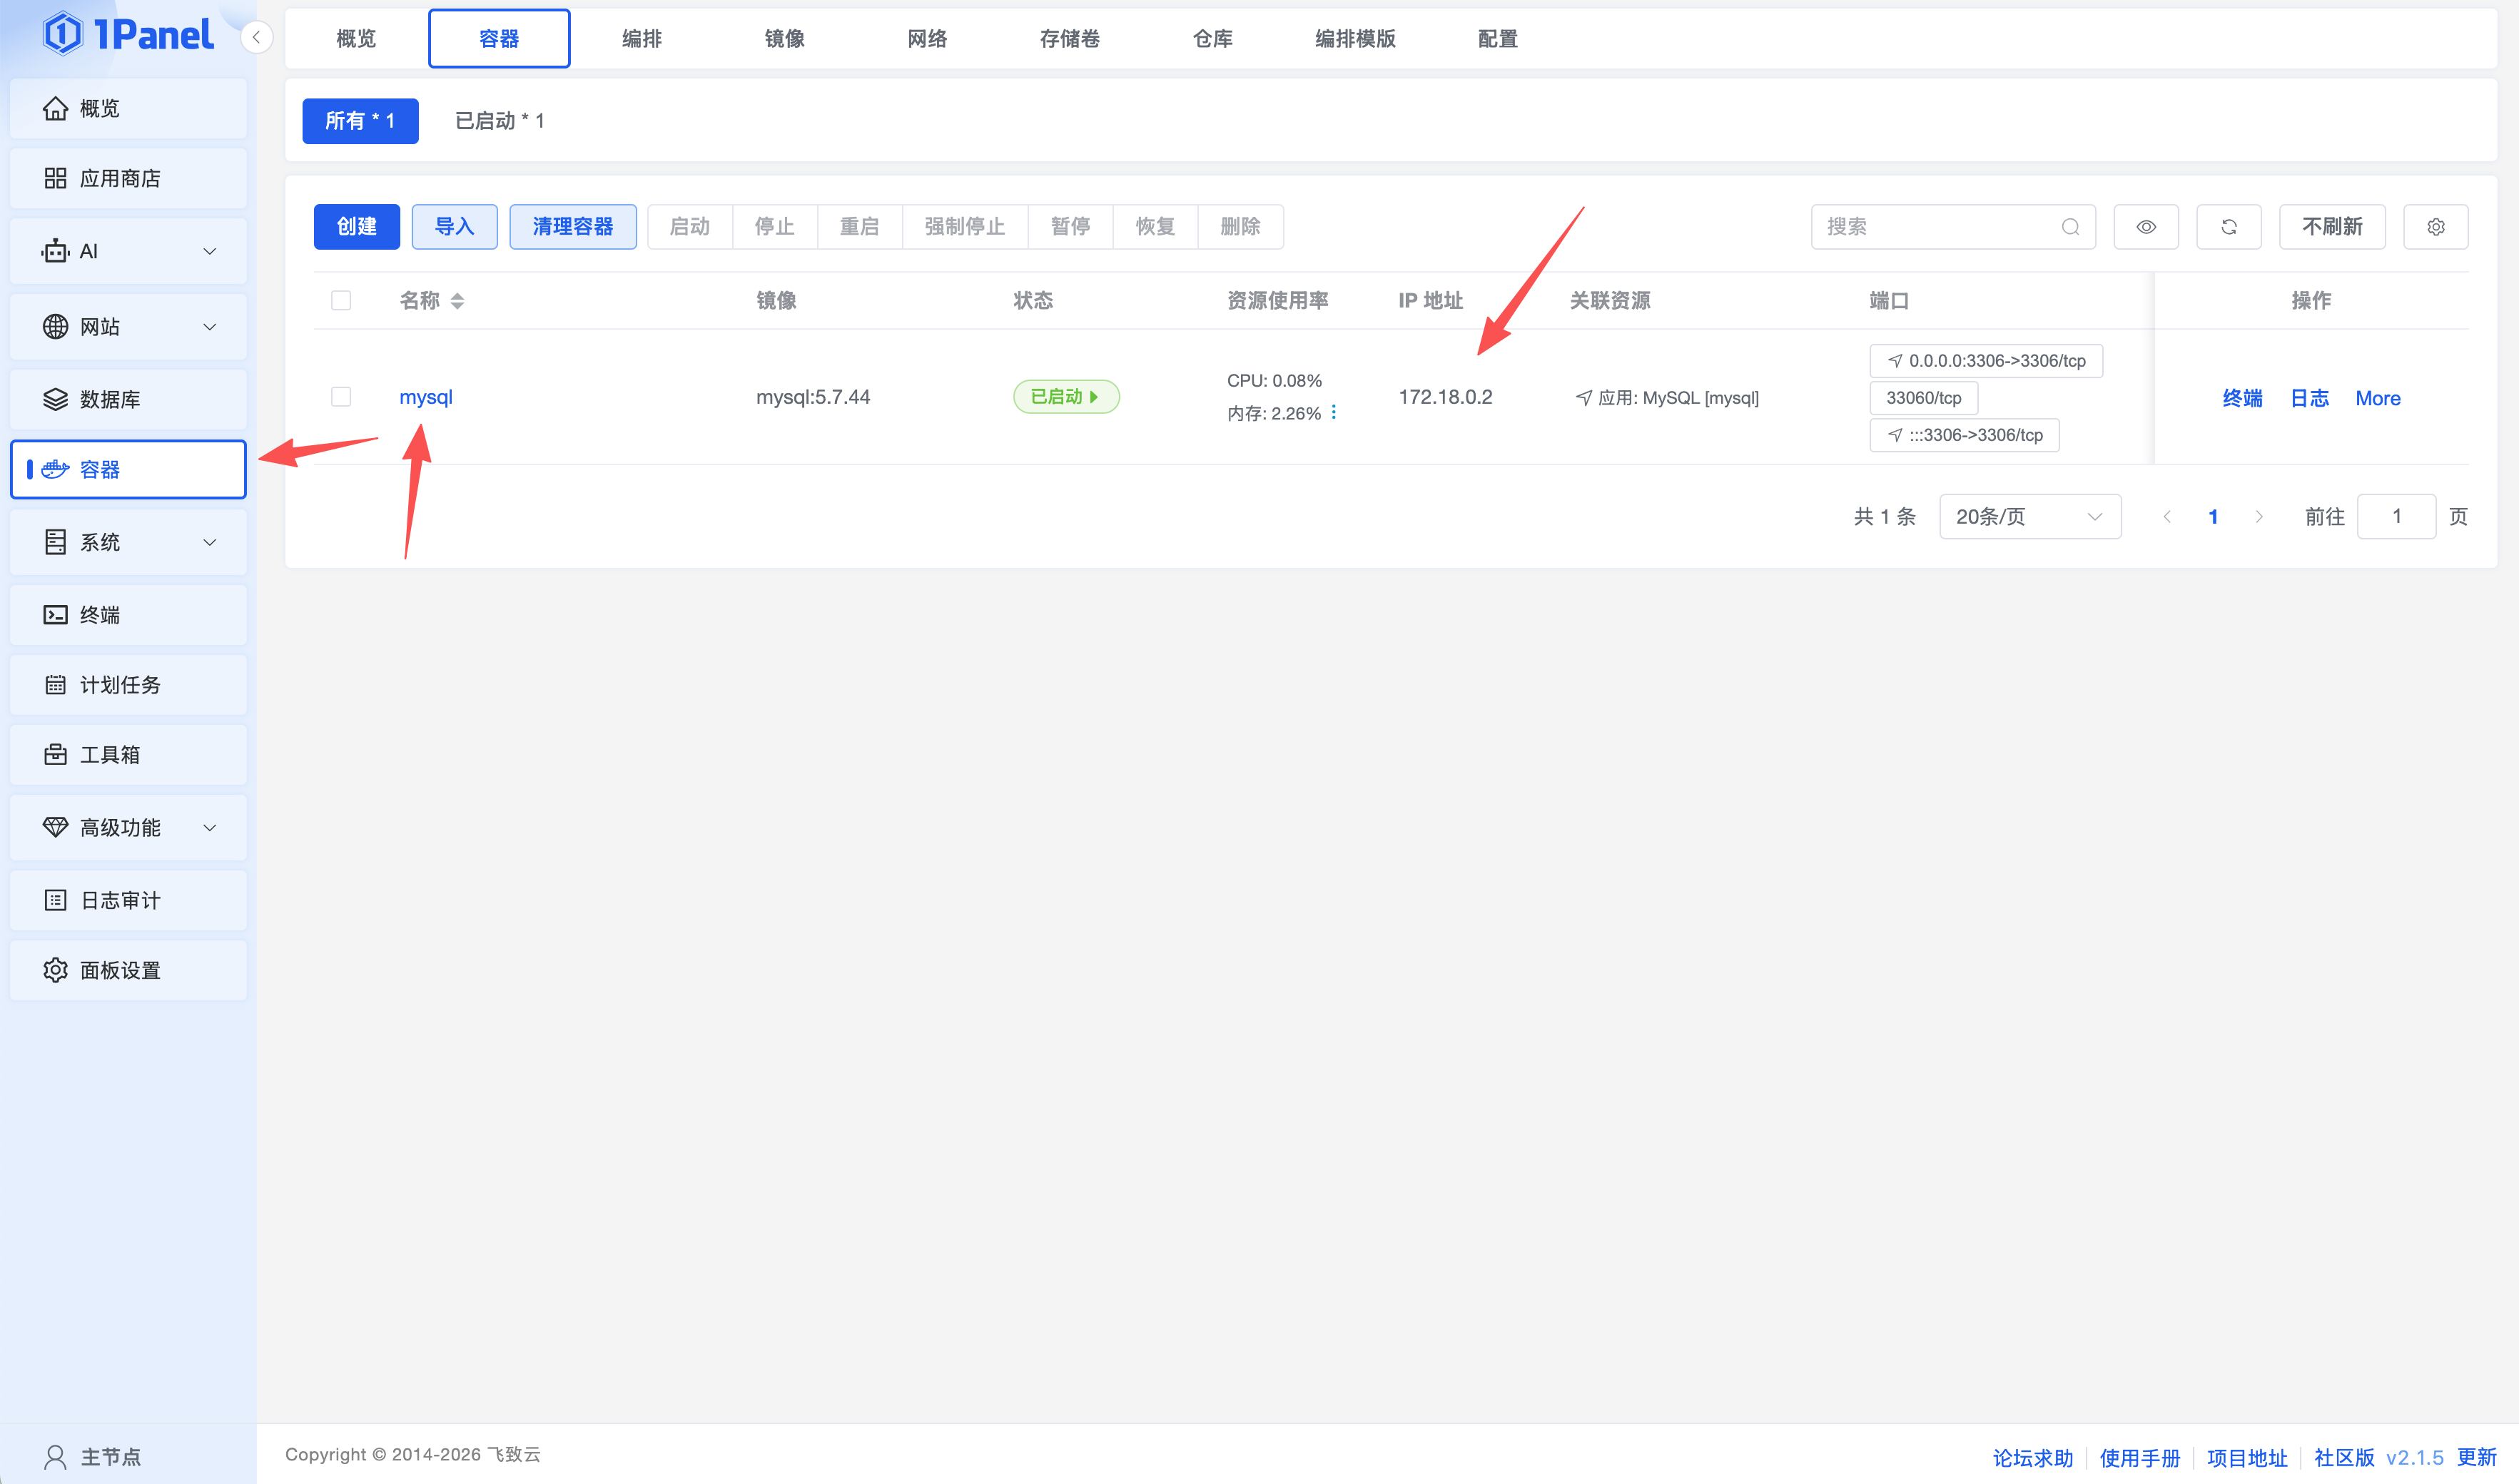Image resolution: width=2519 pixels, height=1484 pixels.
Task: Expand the 高级功能 sidebar menu
Action: (128, 827)
